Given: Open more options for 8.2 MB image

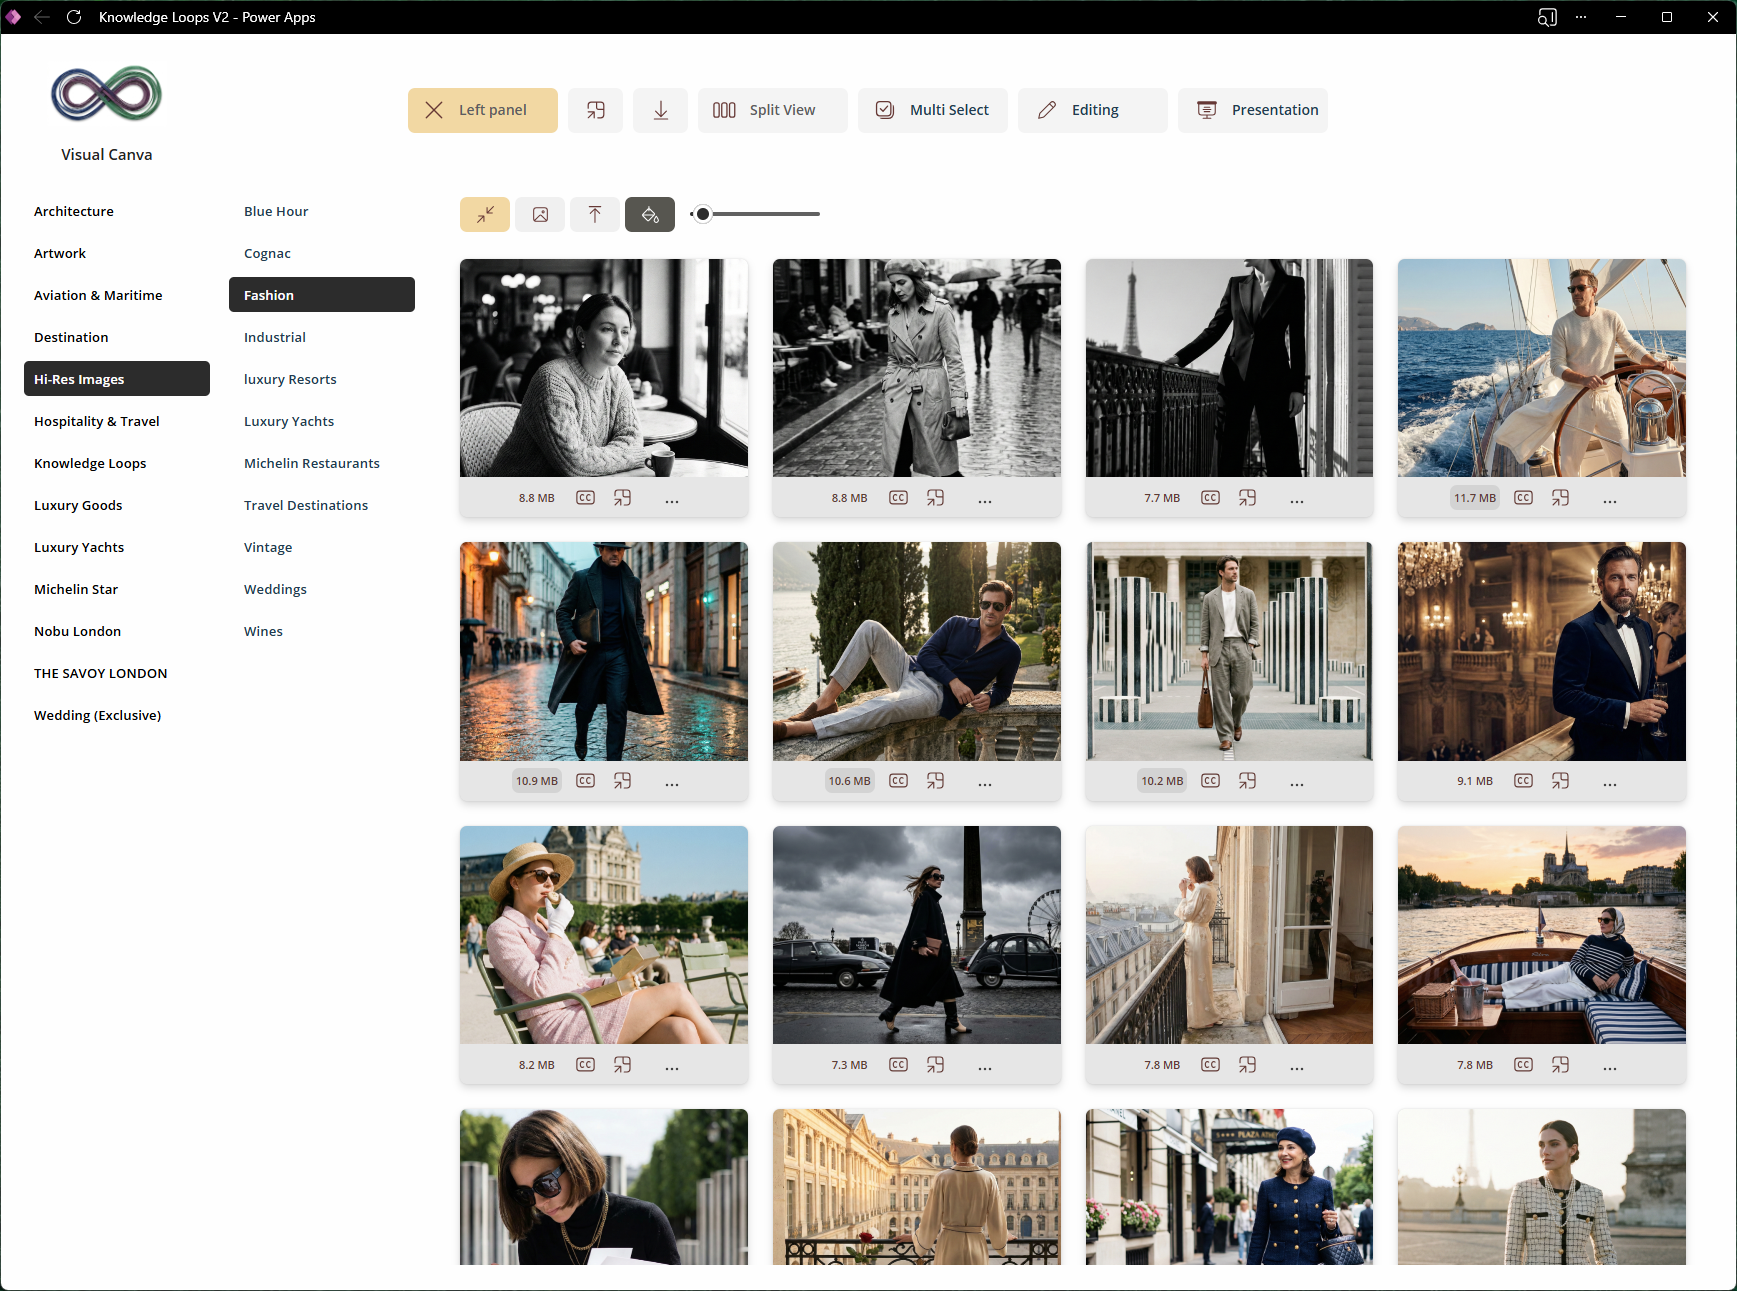Looking at the screenshot, I should tap(672, 1067).
